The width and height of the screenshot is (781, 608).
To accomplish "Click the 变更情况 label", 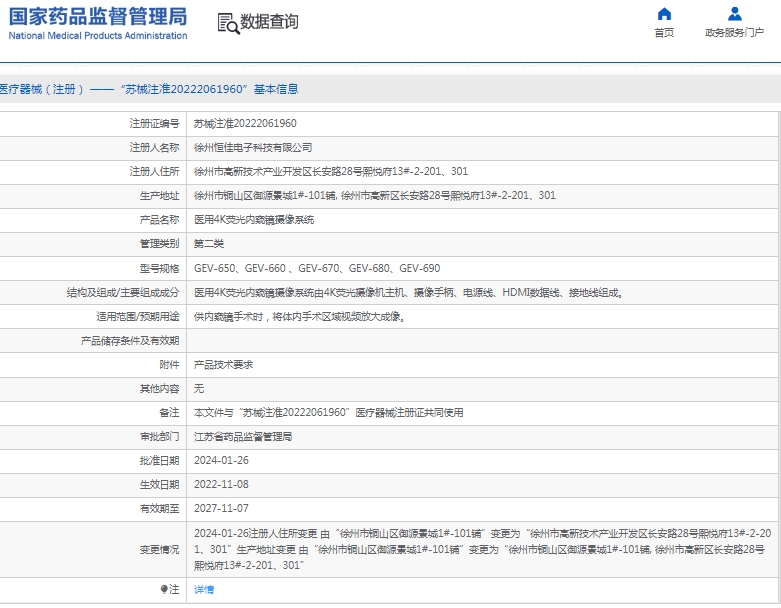I will coord(159,549).
